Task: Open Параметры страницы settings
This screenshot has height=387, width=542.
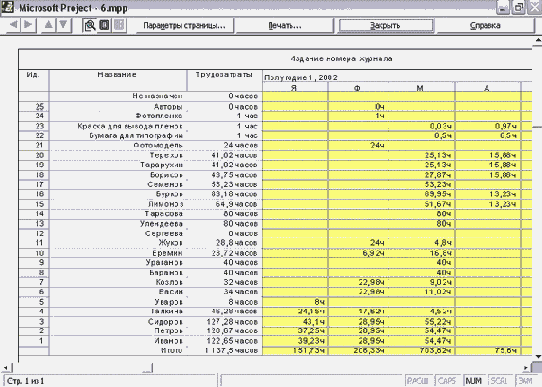Action: pyautogui.click(x=185, y=26)
